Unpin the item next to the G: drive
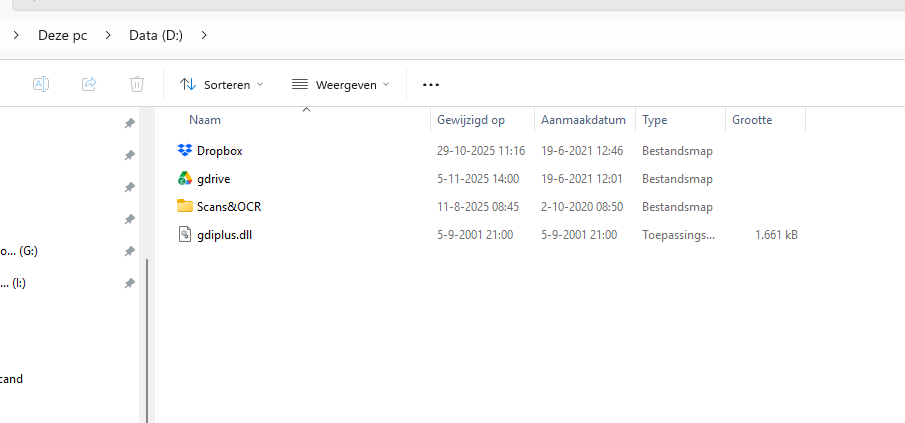Viewport: 905px width, 423px height. (130, 251)
